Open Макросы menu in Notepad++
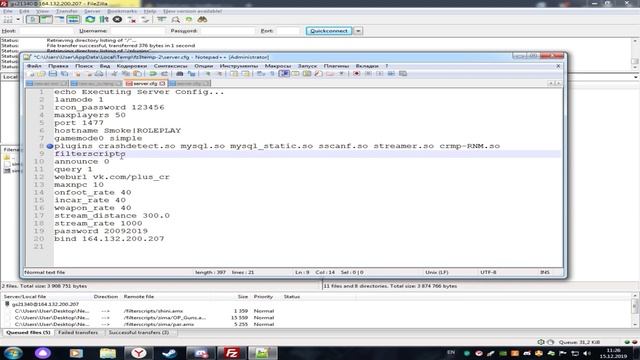Screen dimensions: 640x360 tap(278, 66)
